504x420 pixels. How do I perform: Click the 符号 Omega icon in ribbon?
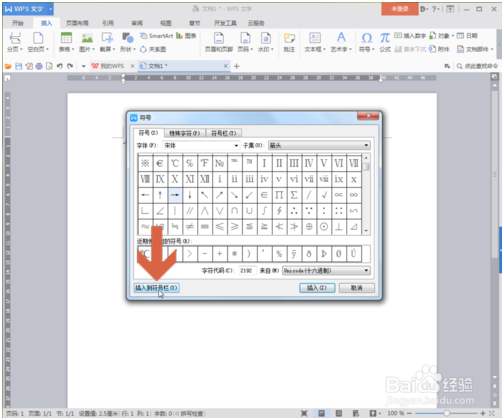[x=367, y=38]
